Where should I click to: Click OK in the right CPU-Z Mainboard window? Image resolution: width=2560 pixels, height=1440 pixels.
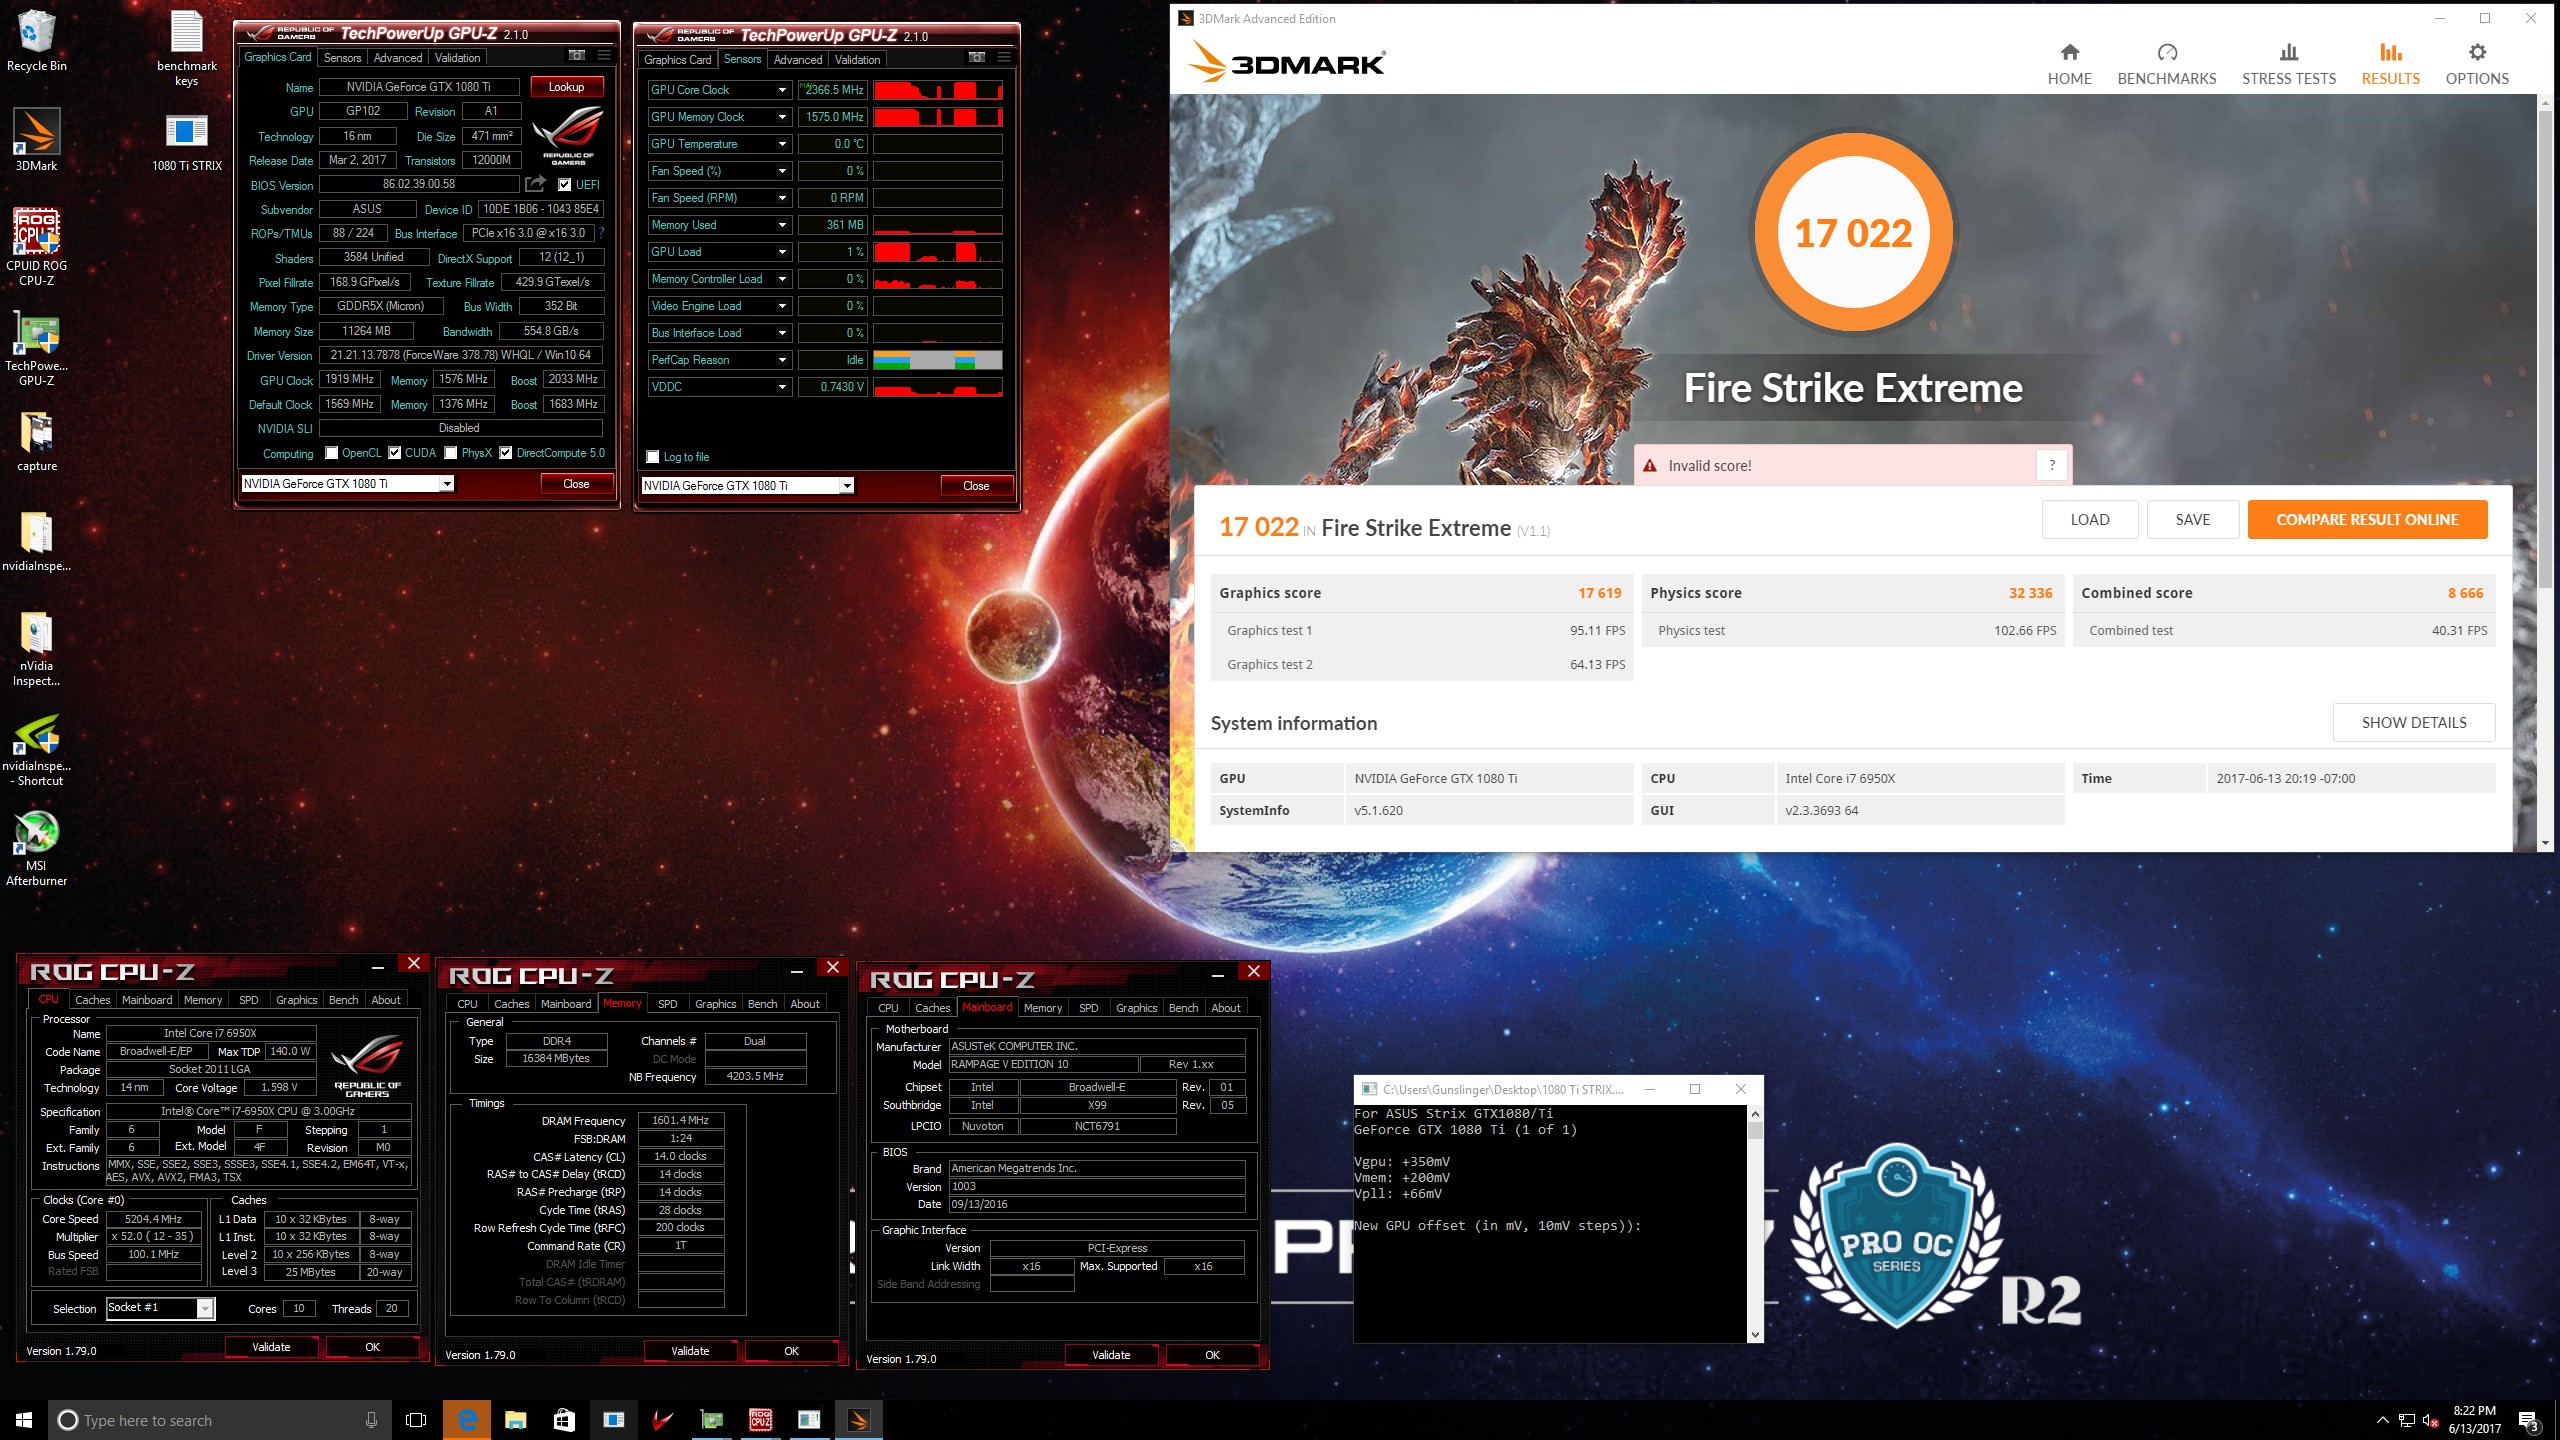point(1212,1355)
